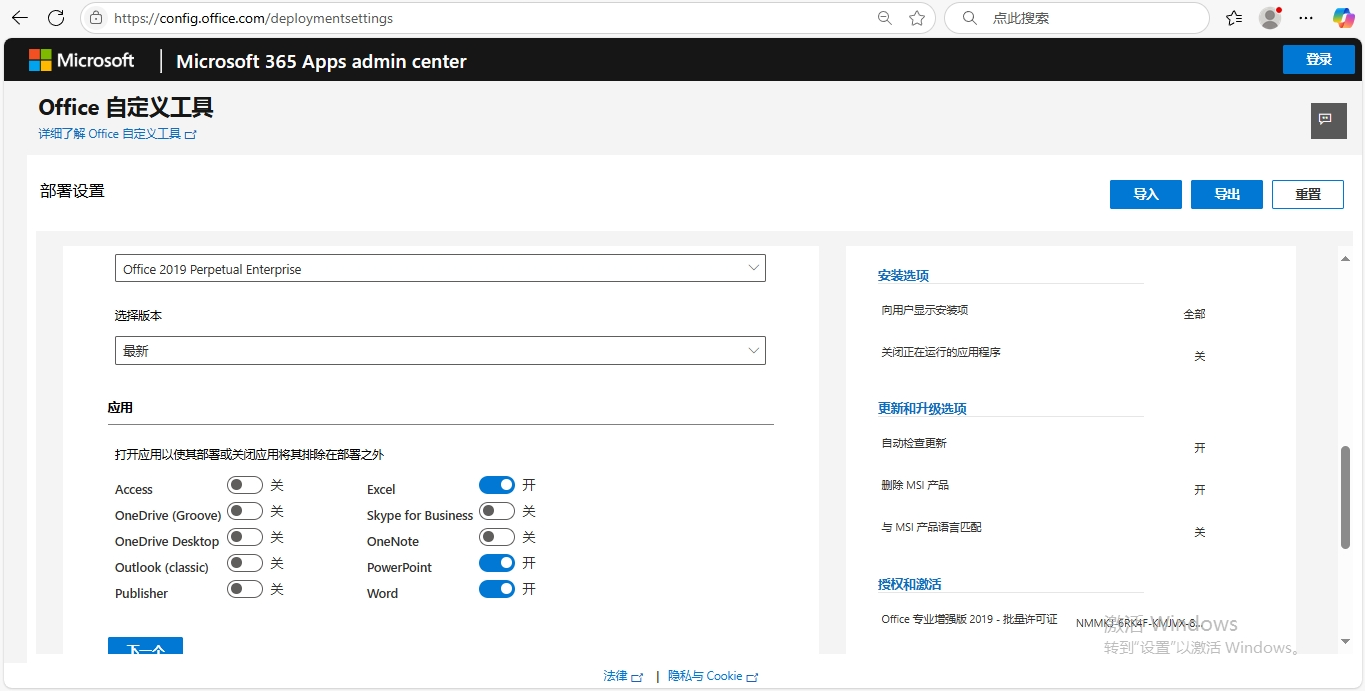Image resolution: width=1365 pixels, height=691 pixels.
Task: Open the Office 2019 Perpetual Enterprise dropdown
Action: 440,268
